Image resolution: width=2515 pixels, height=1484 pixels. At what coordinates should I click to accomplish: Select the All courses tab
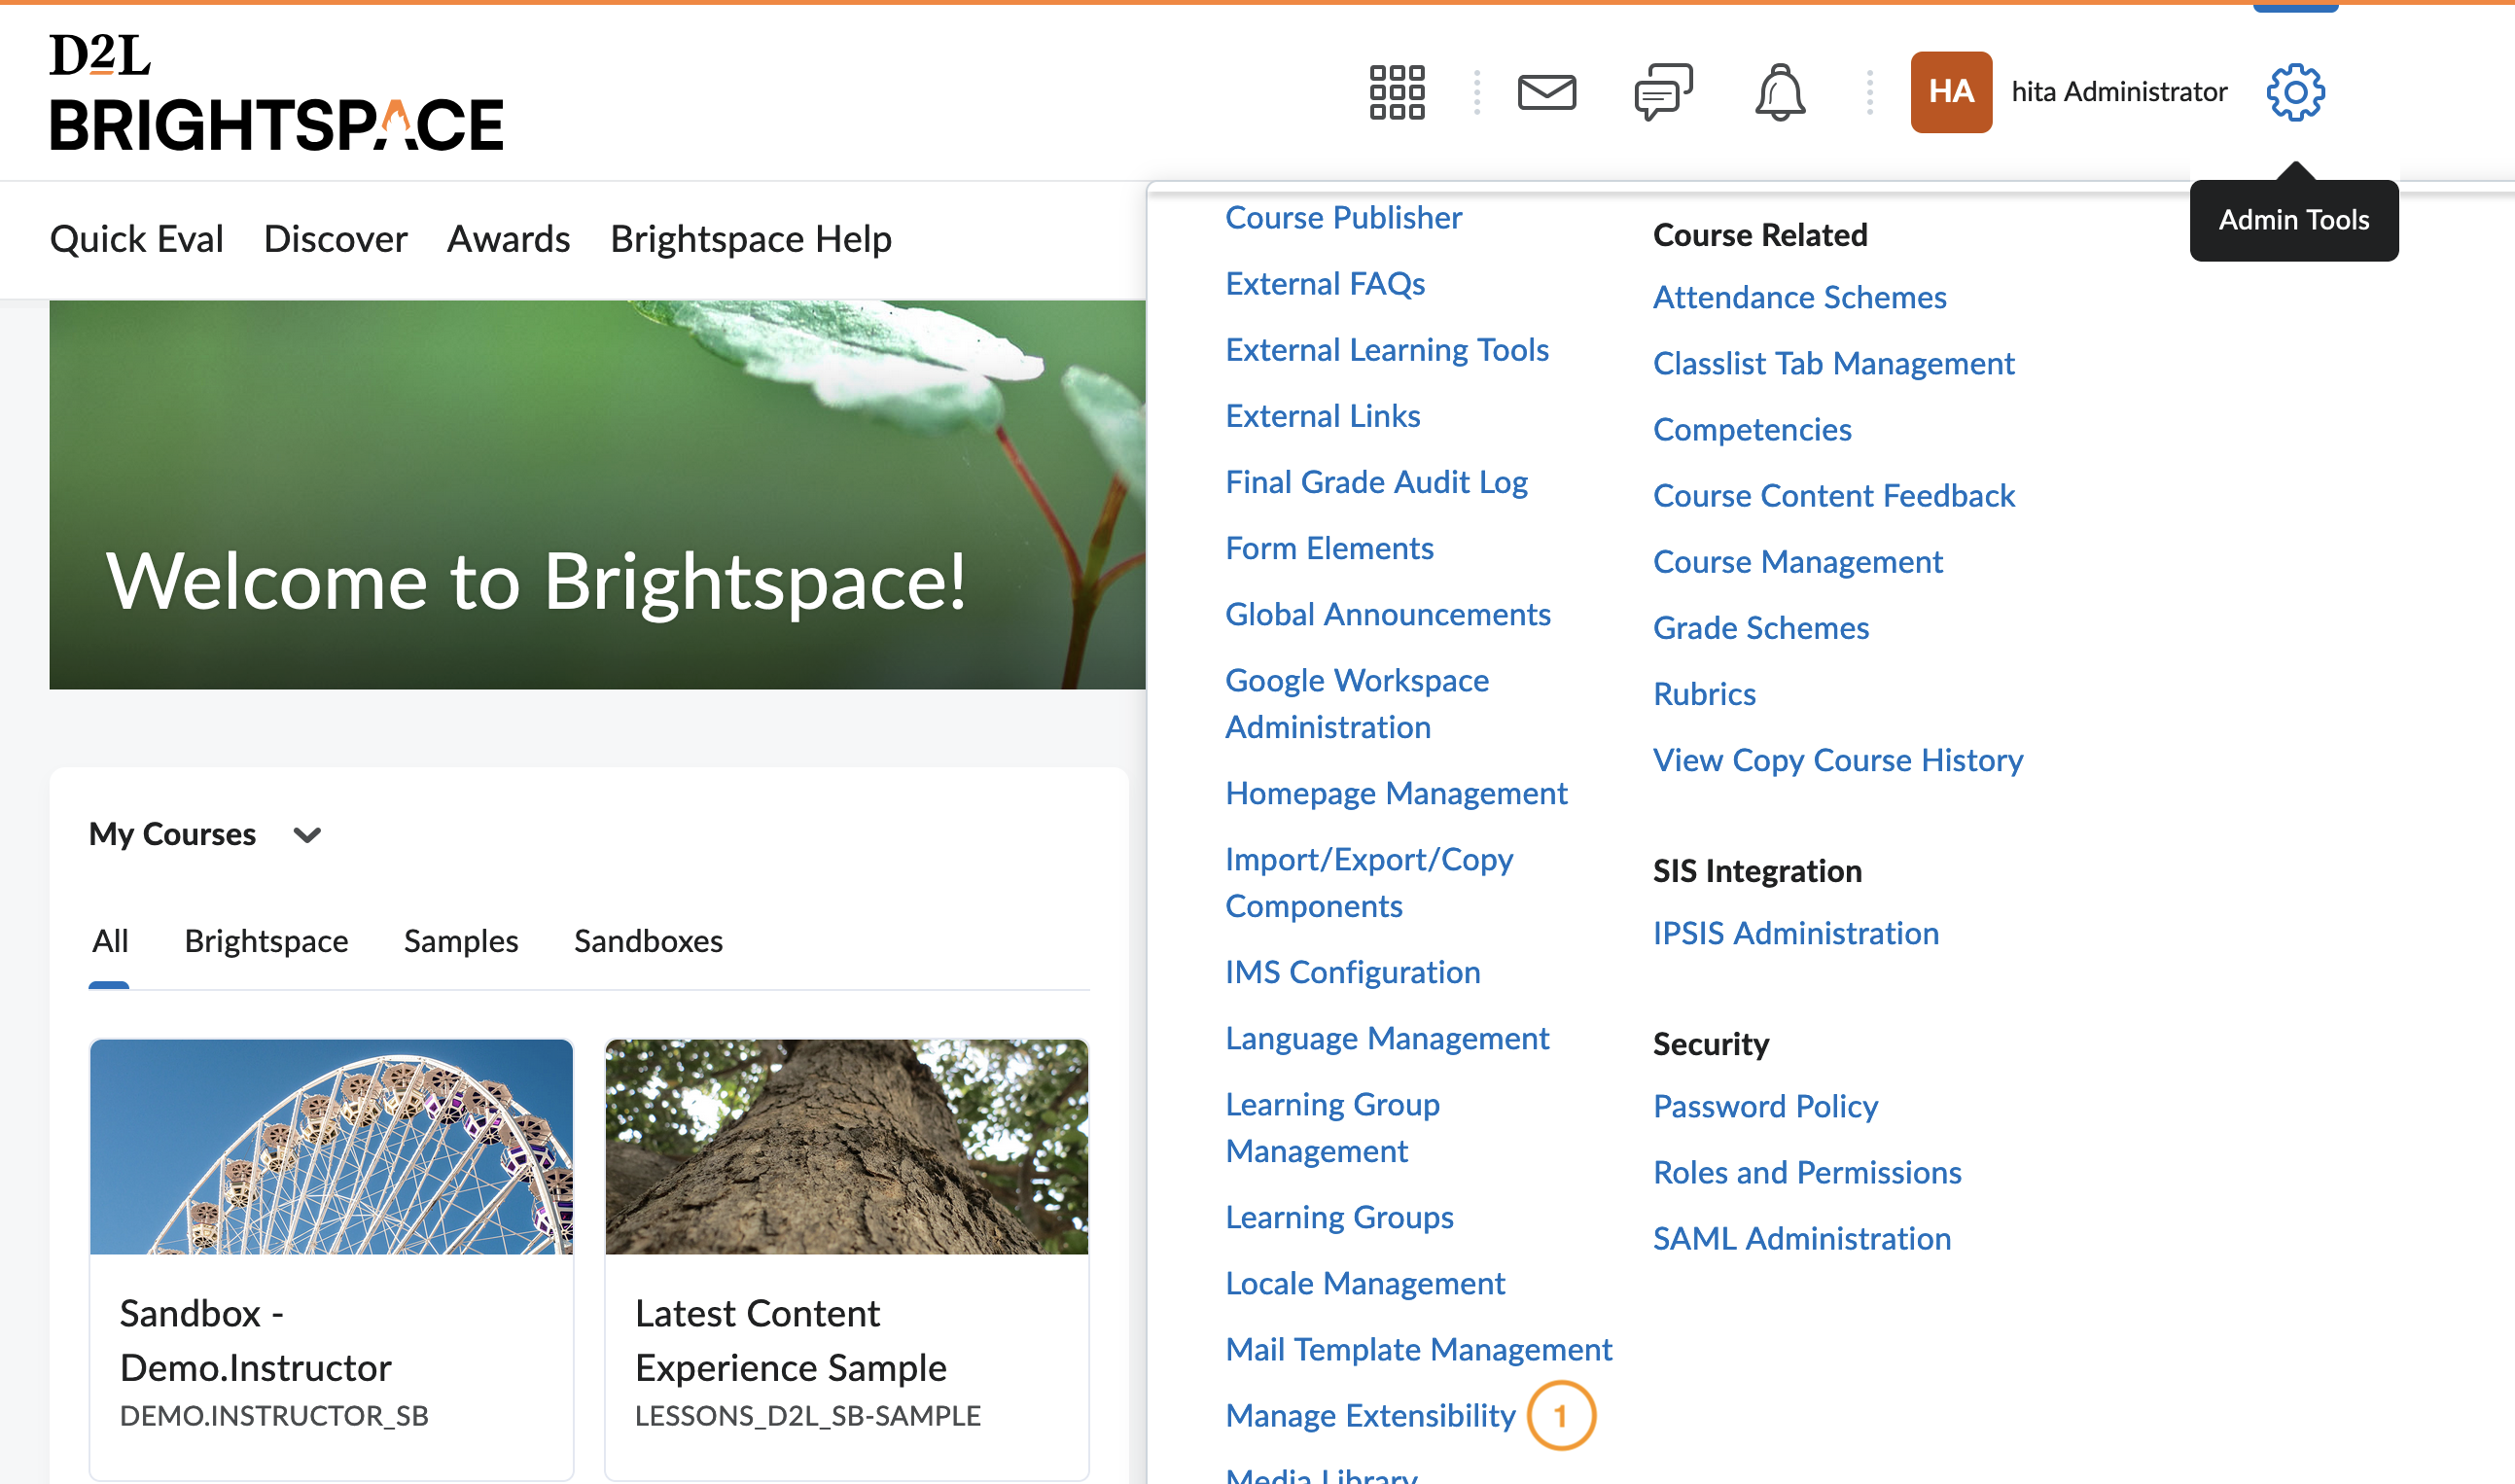110,941
